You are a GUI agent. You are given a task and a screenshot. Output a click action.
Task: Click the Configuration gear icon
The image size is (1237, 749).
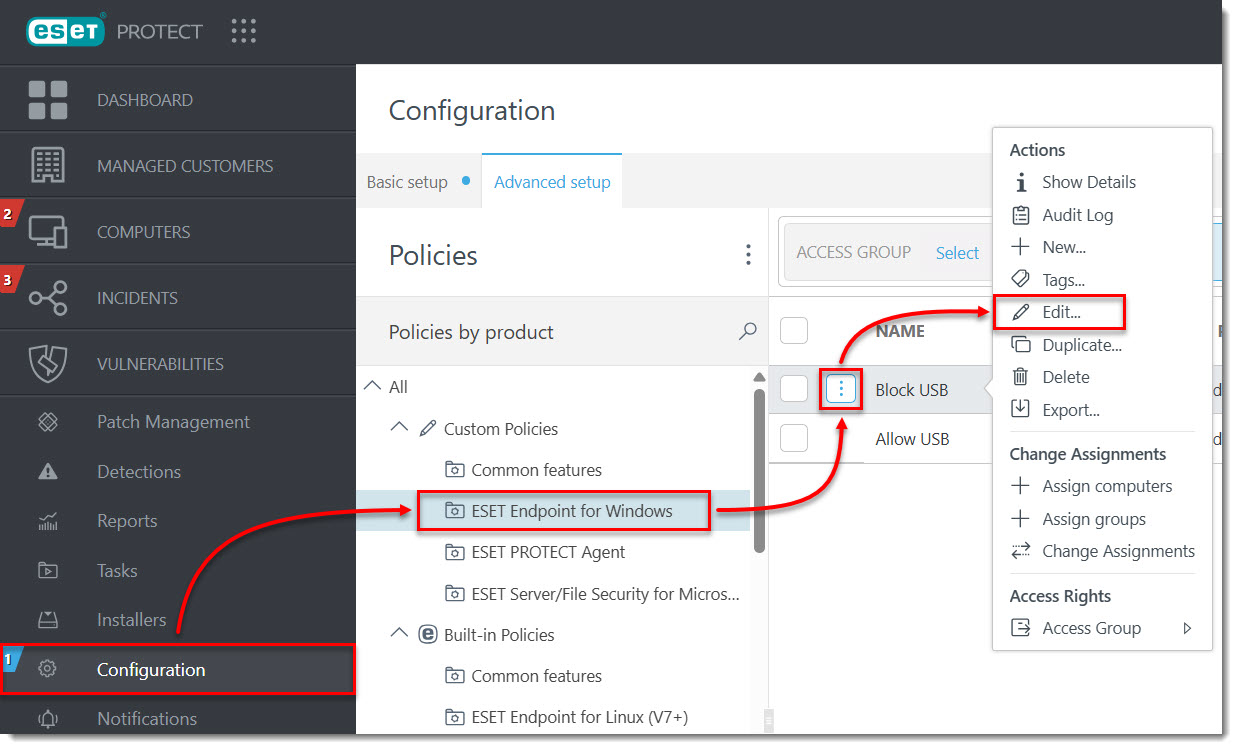47,670
